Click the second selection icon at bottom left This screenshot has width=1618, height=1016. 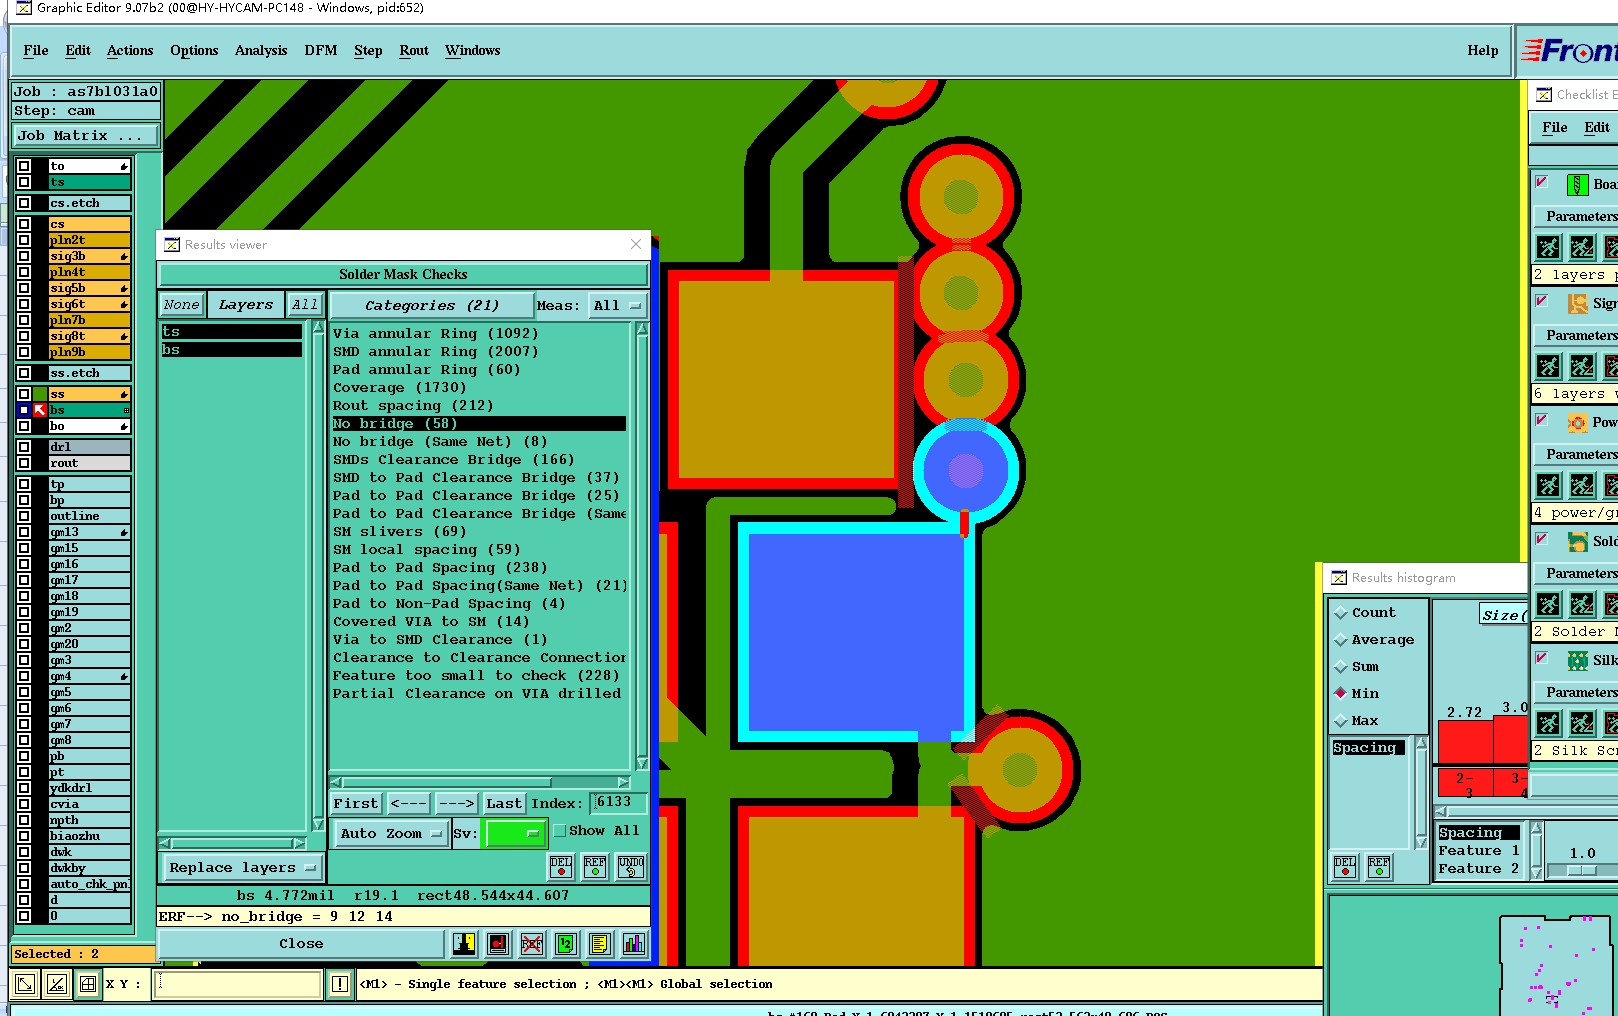click(57, 984)
